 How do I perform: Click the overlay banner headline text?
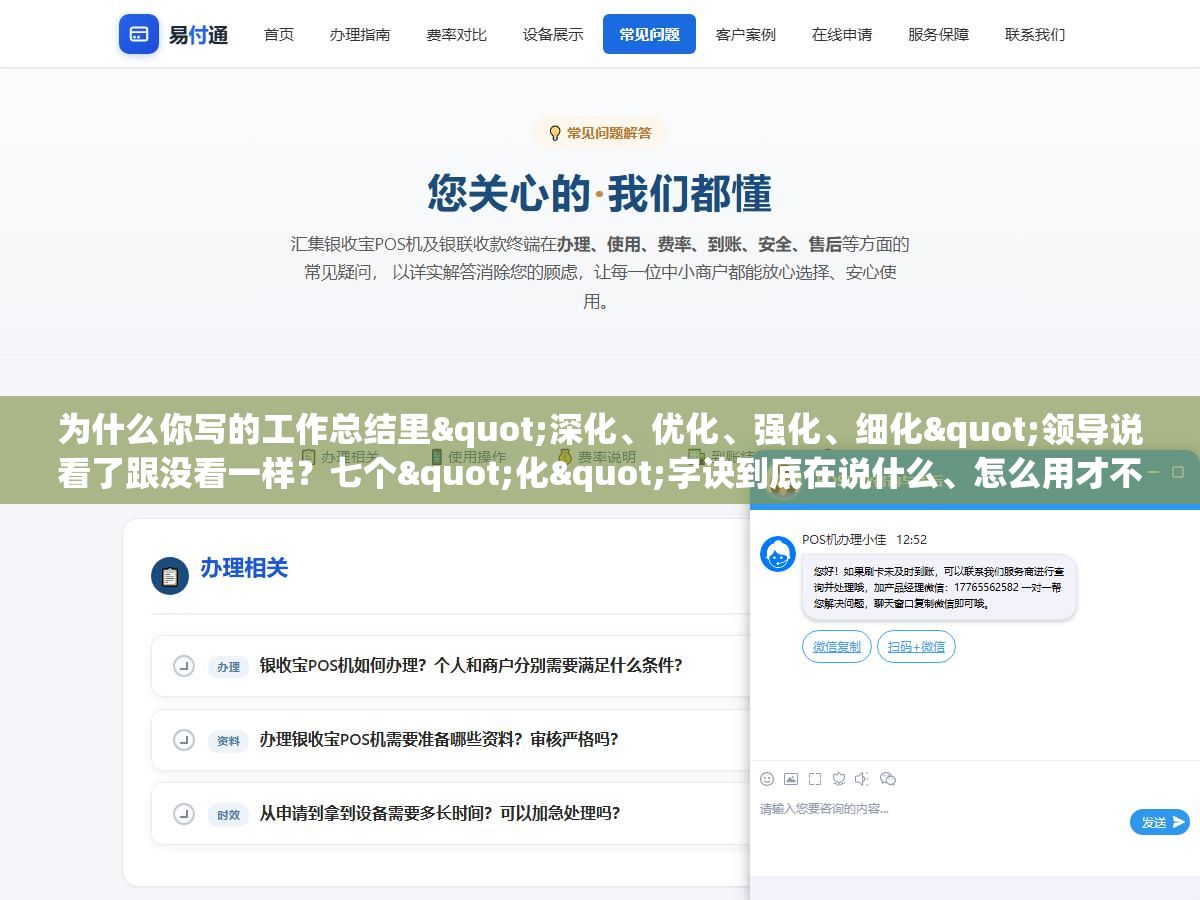(600, 452)
